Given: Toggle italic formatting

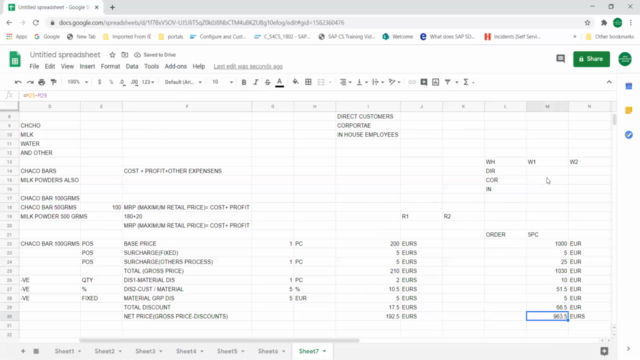Looking at the screenshot, I should point(256,82).
